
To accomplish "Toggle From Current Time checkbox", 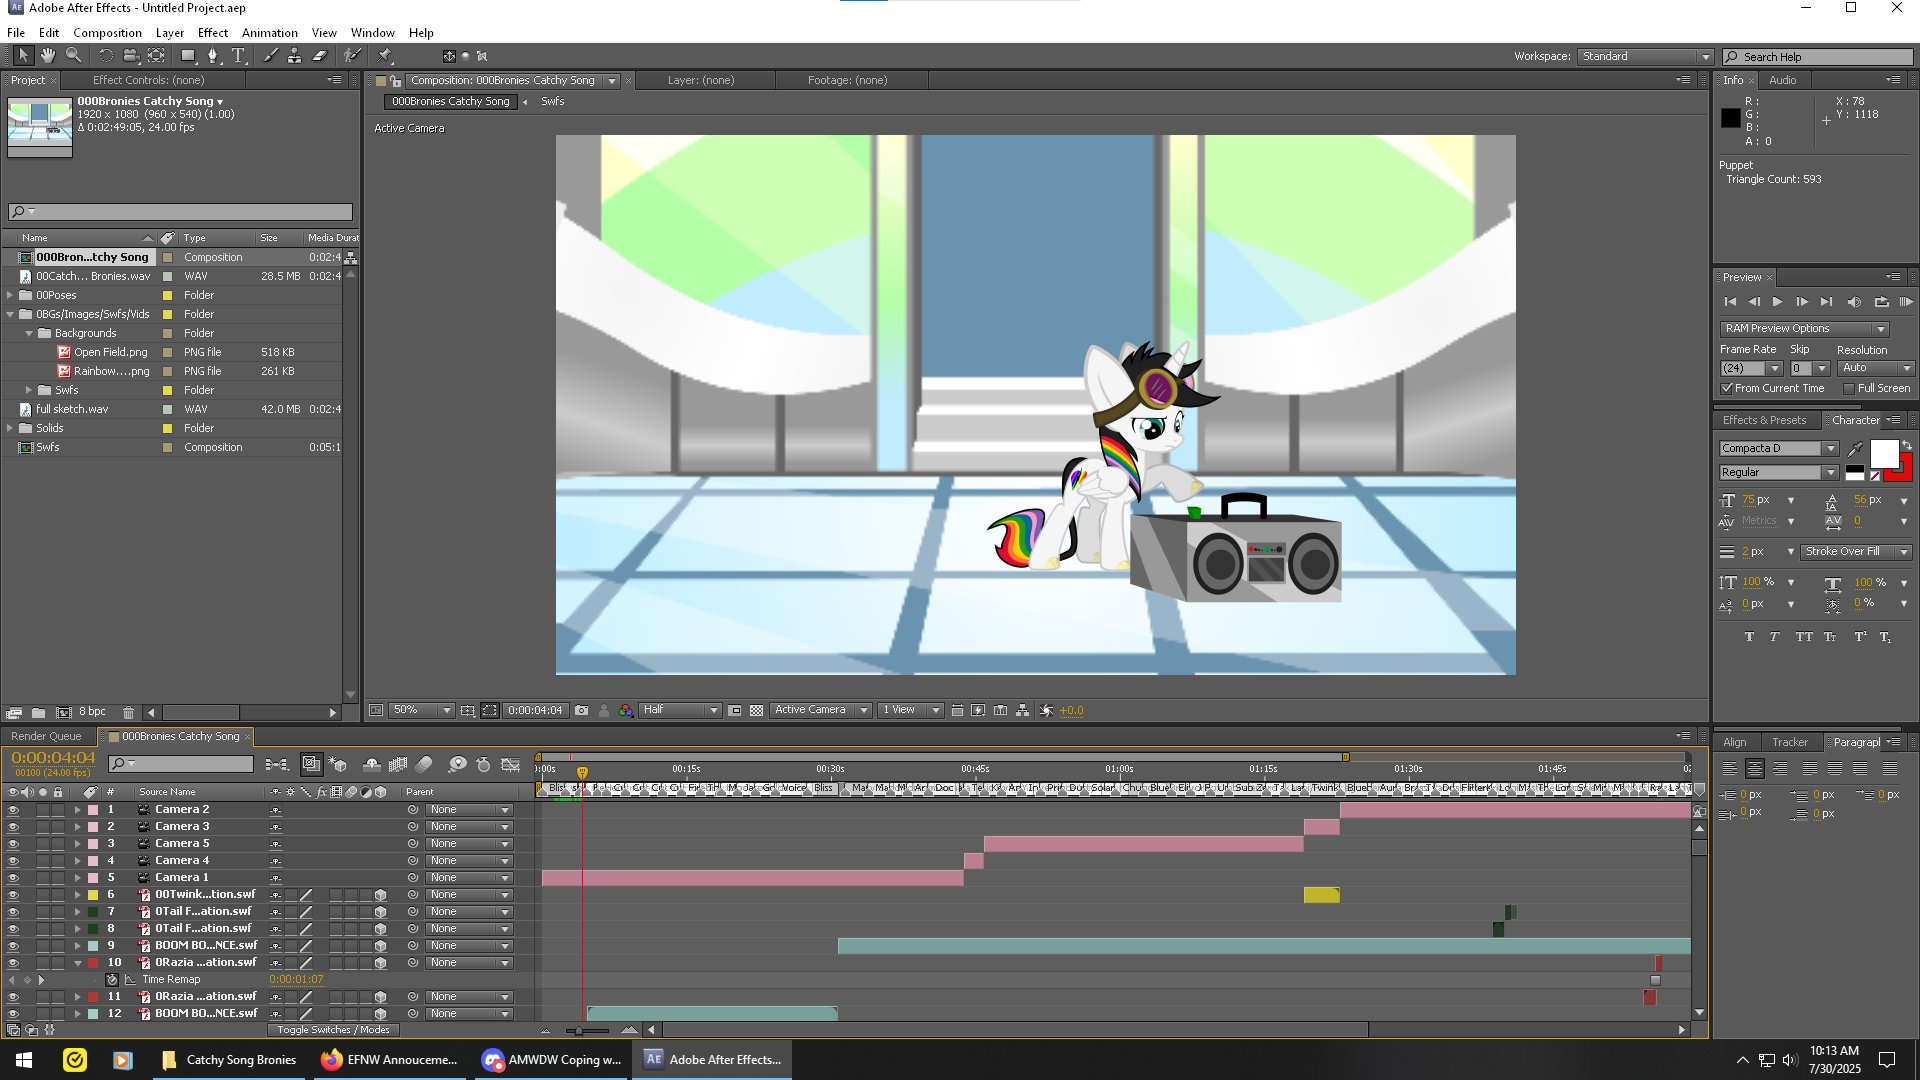I will (x=1727, y=388).
